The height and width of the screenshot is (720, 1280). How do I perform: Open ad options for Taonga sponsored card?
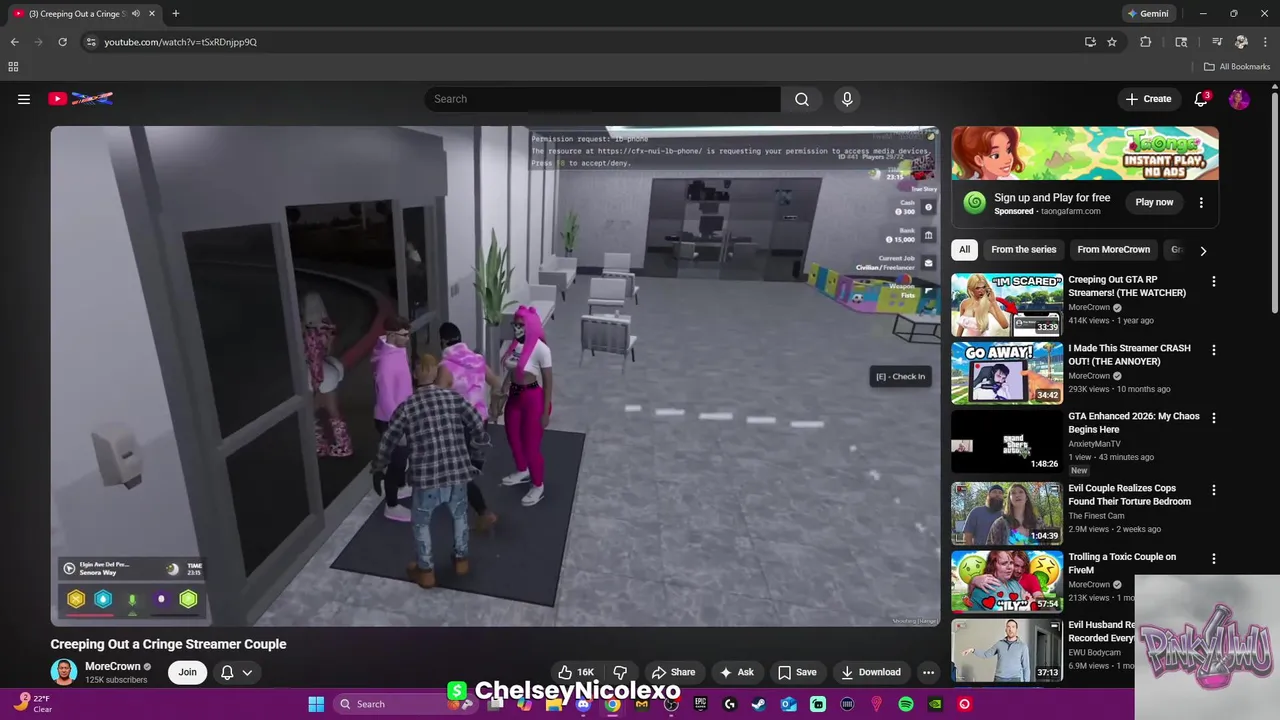[1201, 202]
